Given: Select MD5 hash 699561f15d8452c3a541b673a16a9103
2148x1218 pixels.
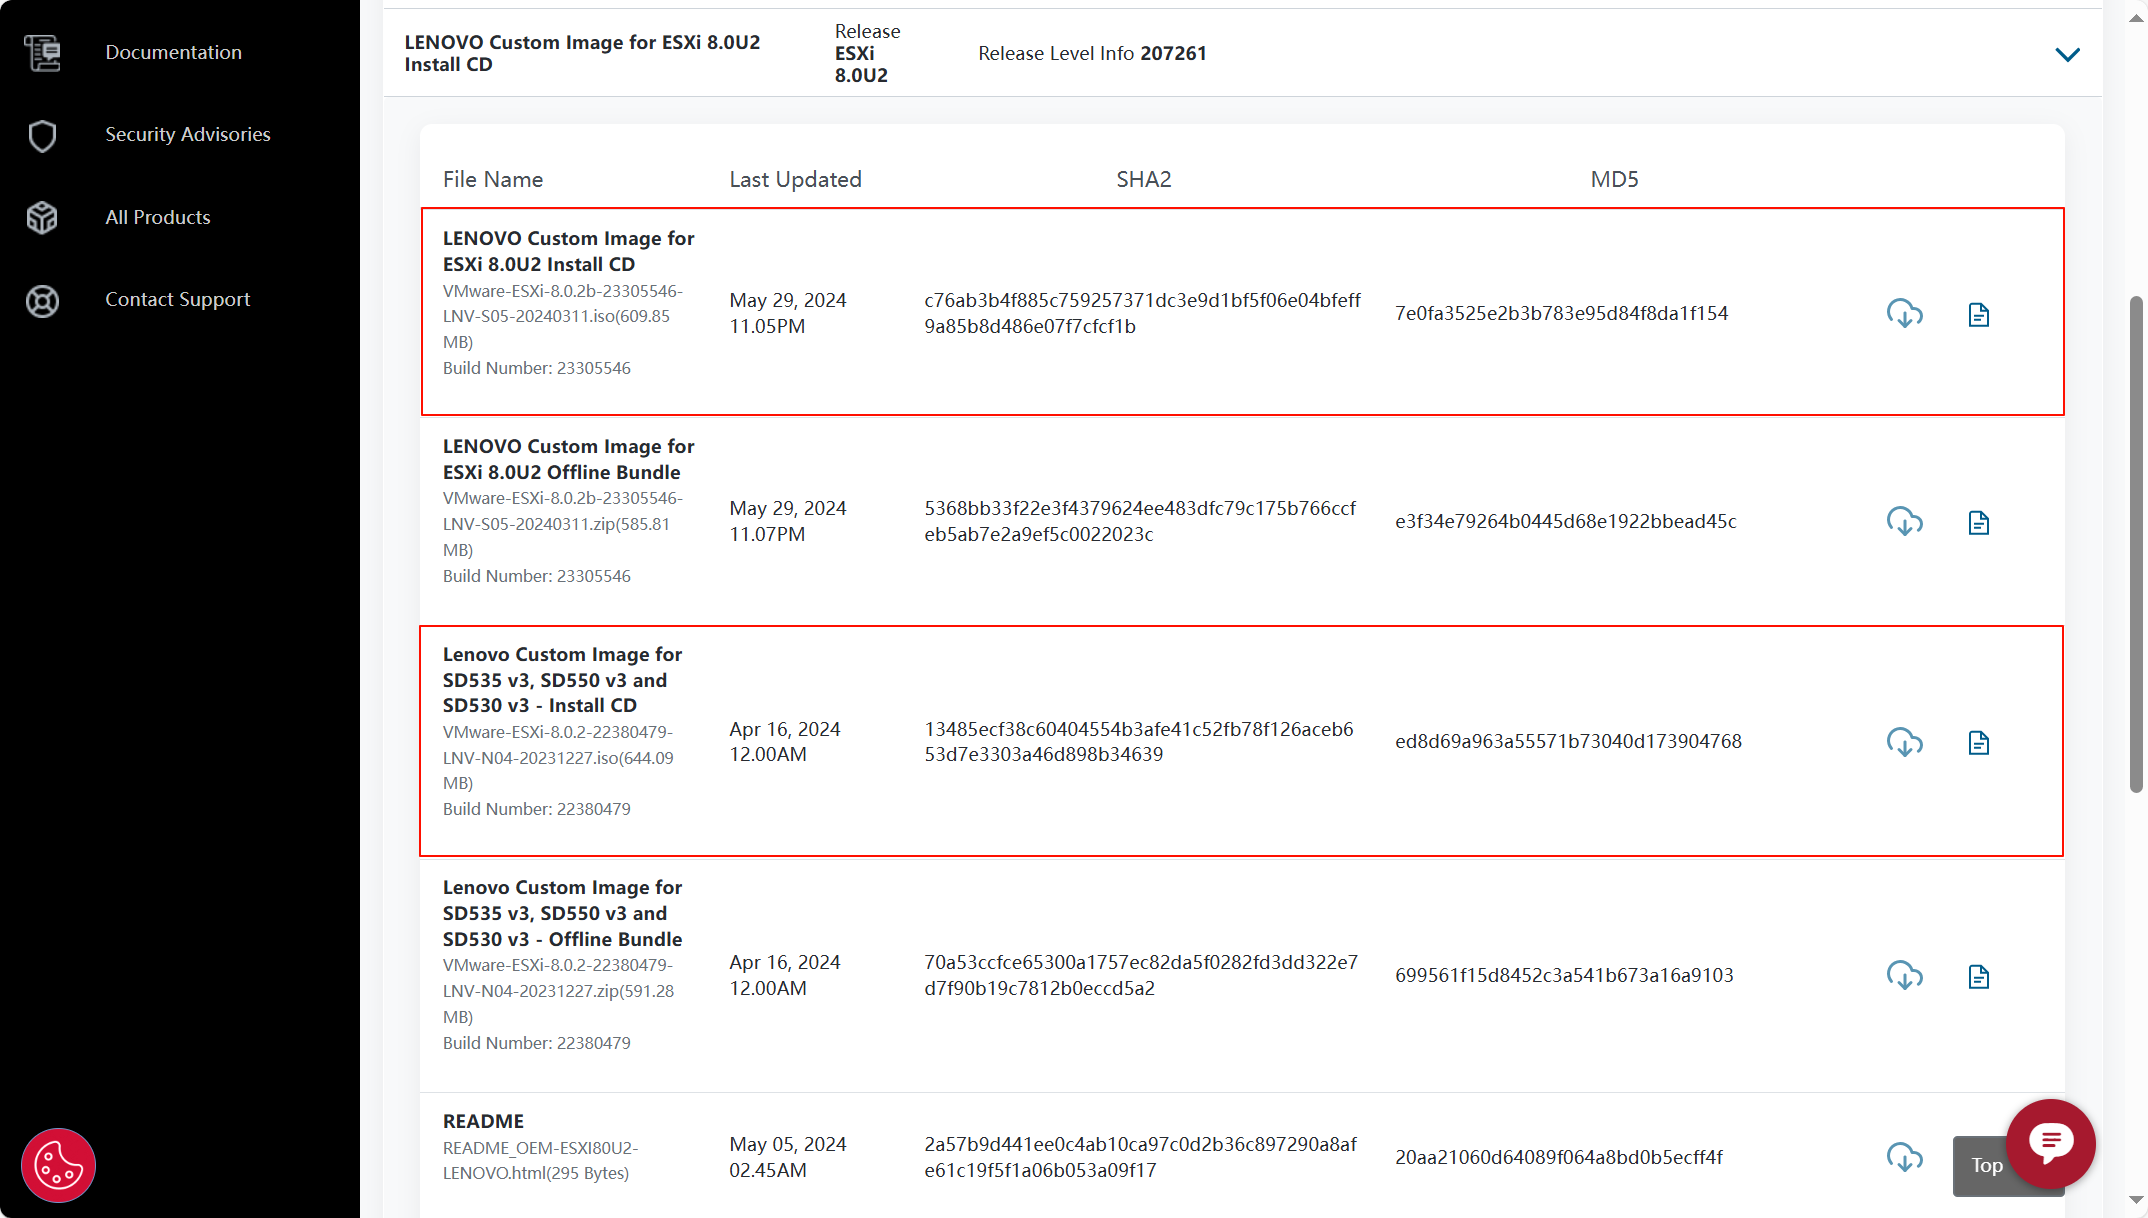Looking at the screenshot, I should 1564,975.
